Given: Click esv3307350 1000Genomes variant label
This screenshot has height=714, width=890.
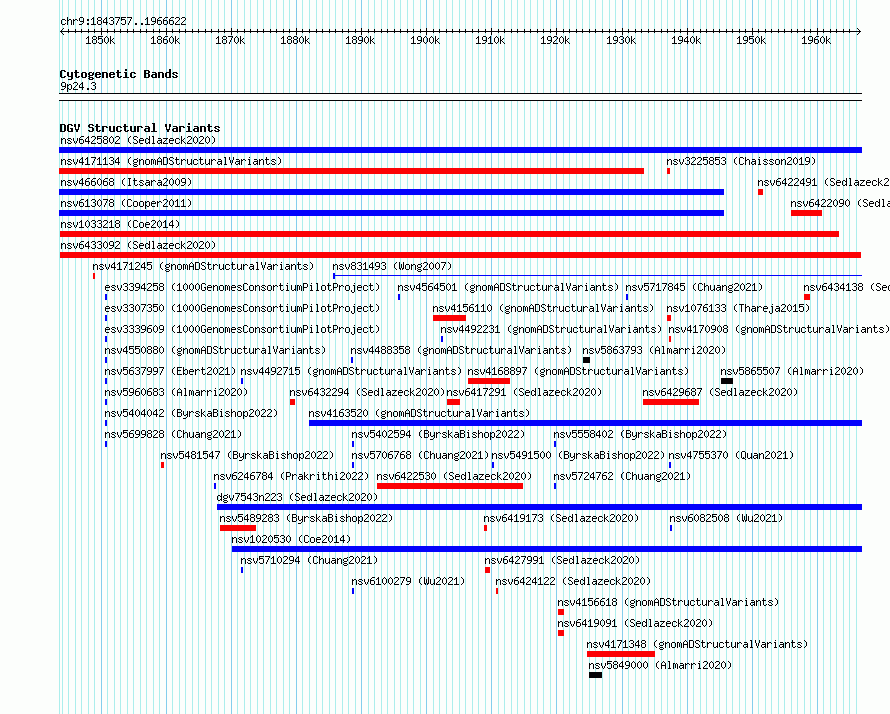Looking at the screenshot, I should pyautogui.click(x=242, y=308).
